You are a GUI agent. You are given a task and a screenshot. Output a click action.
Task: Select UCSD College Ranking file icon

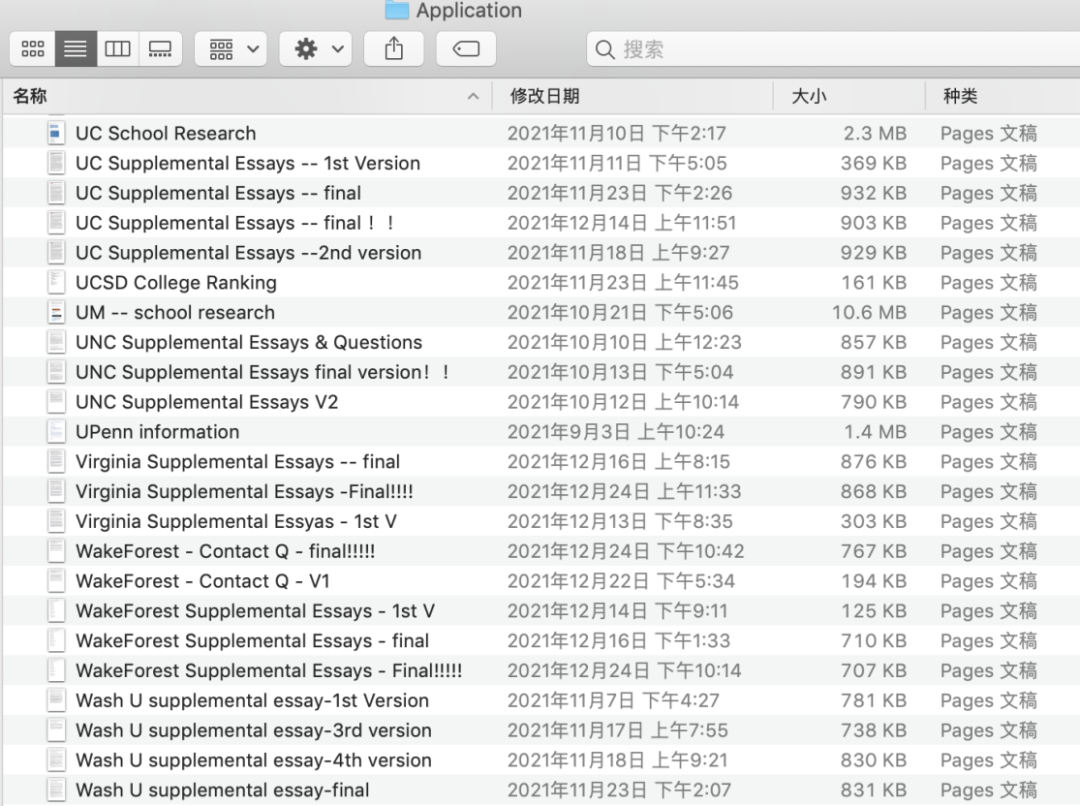click(x=56, y=282)
